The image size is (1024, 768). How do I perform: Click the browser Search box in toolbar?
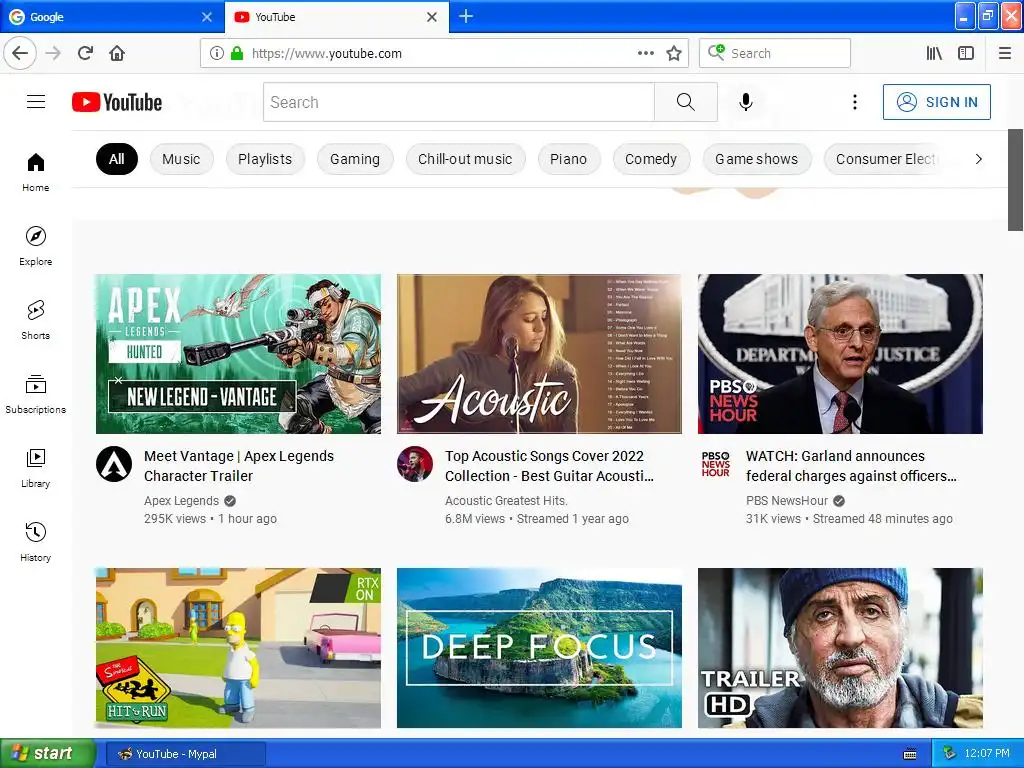pyautogui.click(x=775, y=53)
